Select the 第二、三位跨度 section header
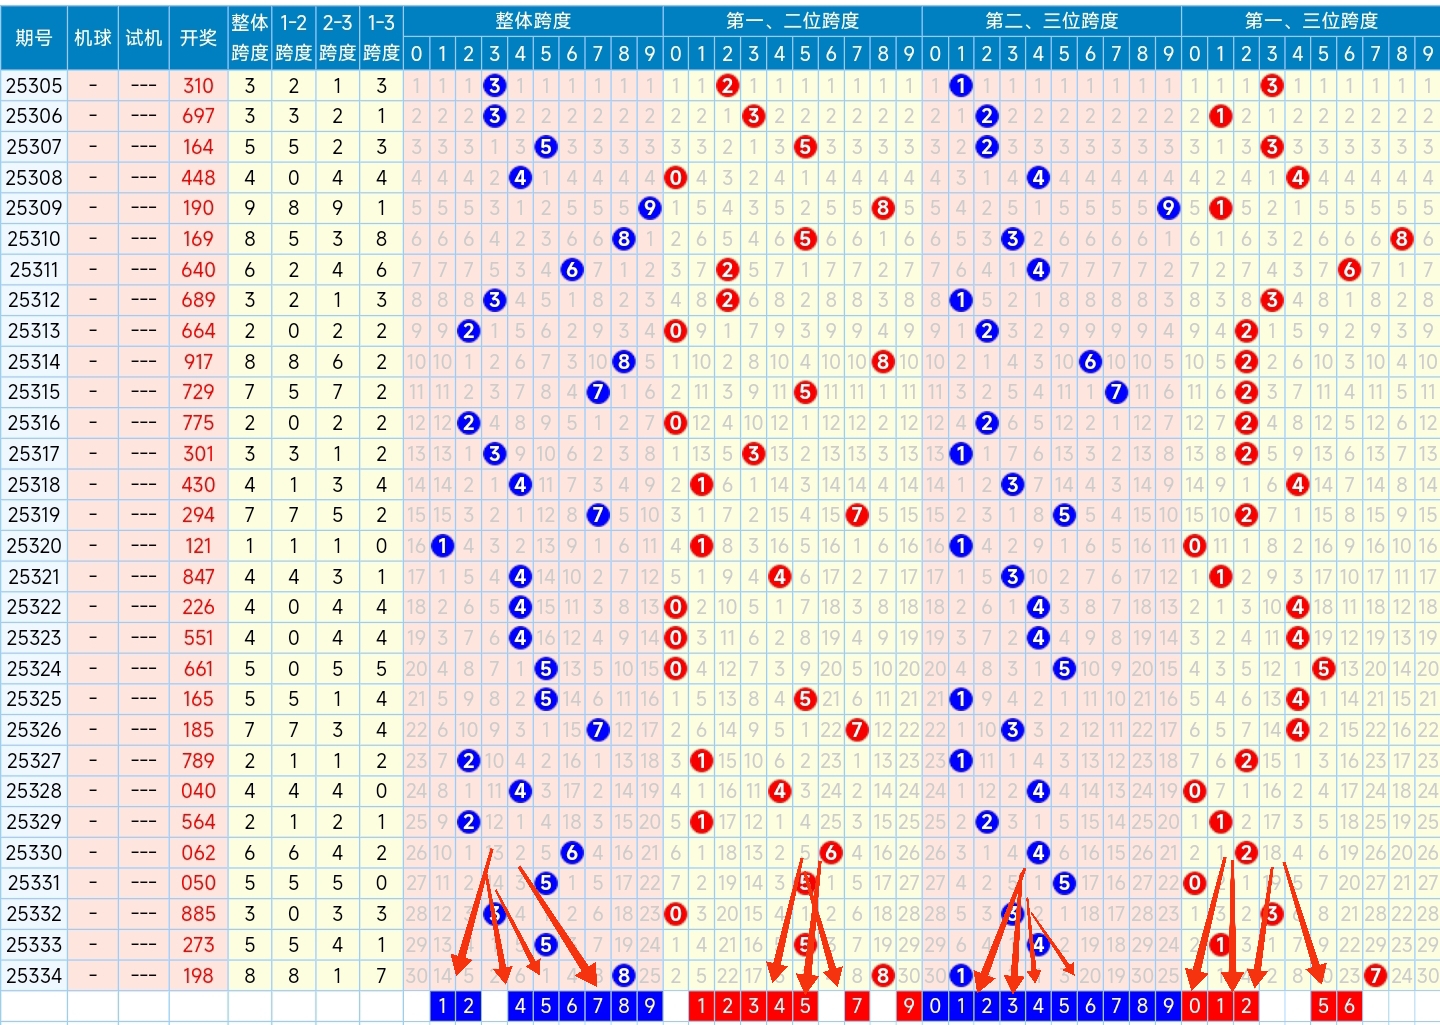 (1051, 20)
